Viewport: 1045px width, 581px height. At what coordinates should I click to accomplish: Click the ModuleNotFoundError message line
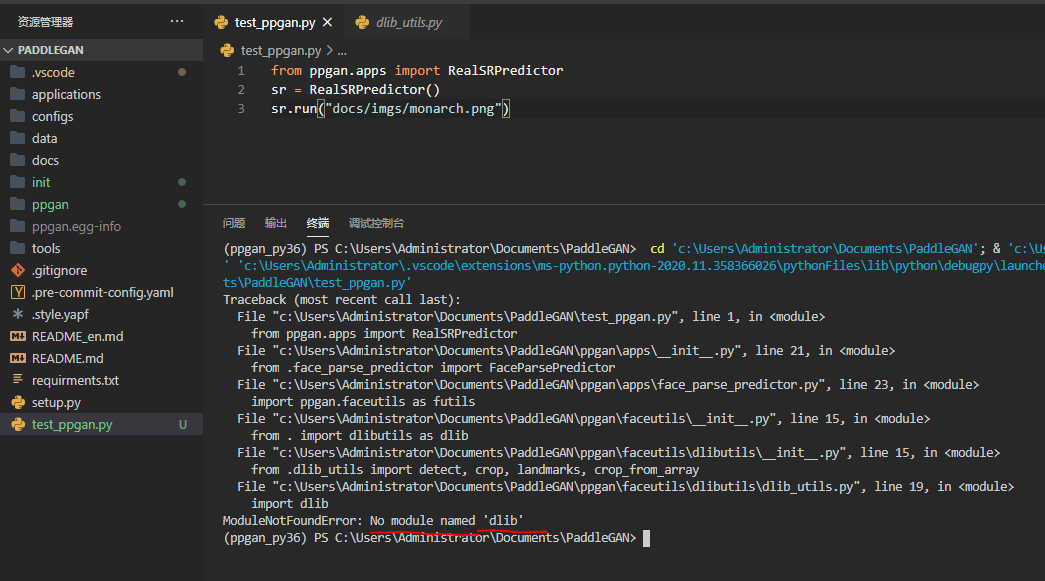tap(373, 520)
